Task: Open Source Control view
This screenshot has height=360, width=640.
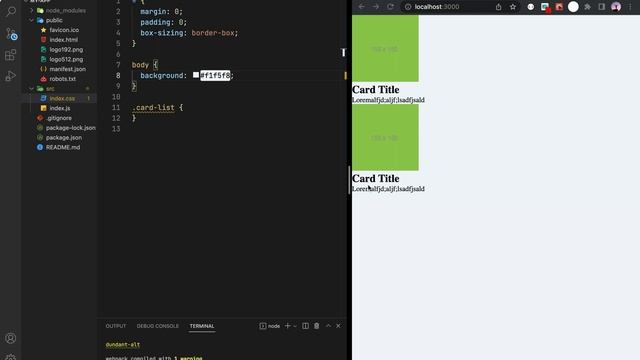Action: (x=11, y=33)
